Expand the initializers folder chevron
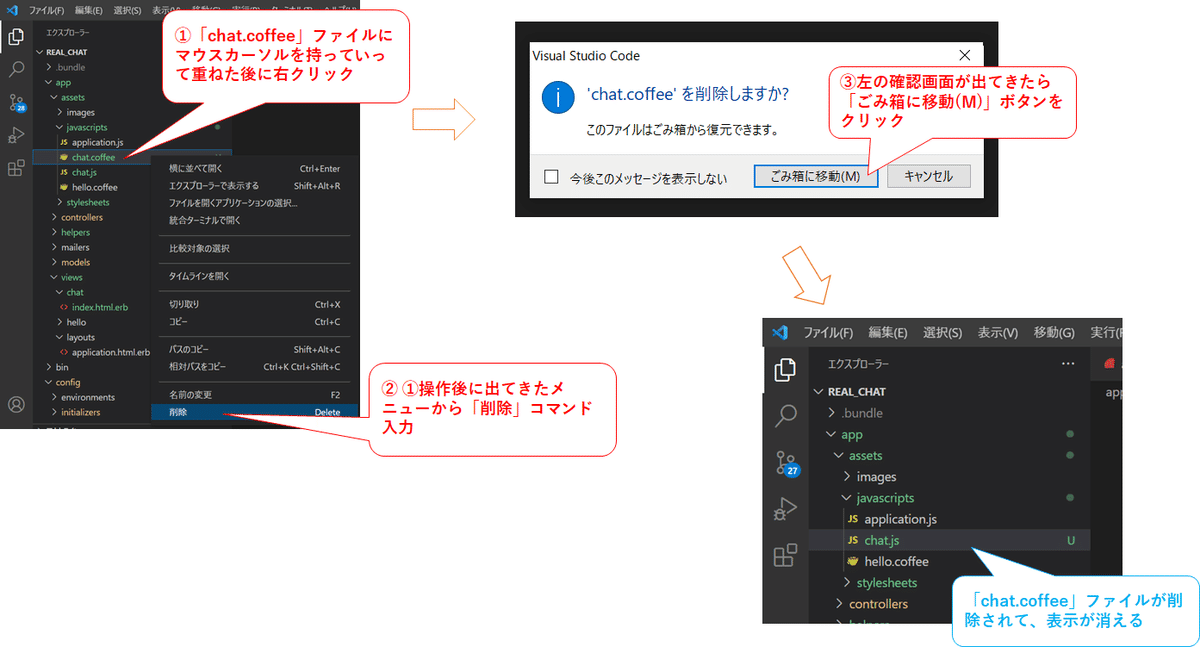The image size is (1200, 647). pos(55,412)
